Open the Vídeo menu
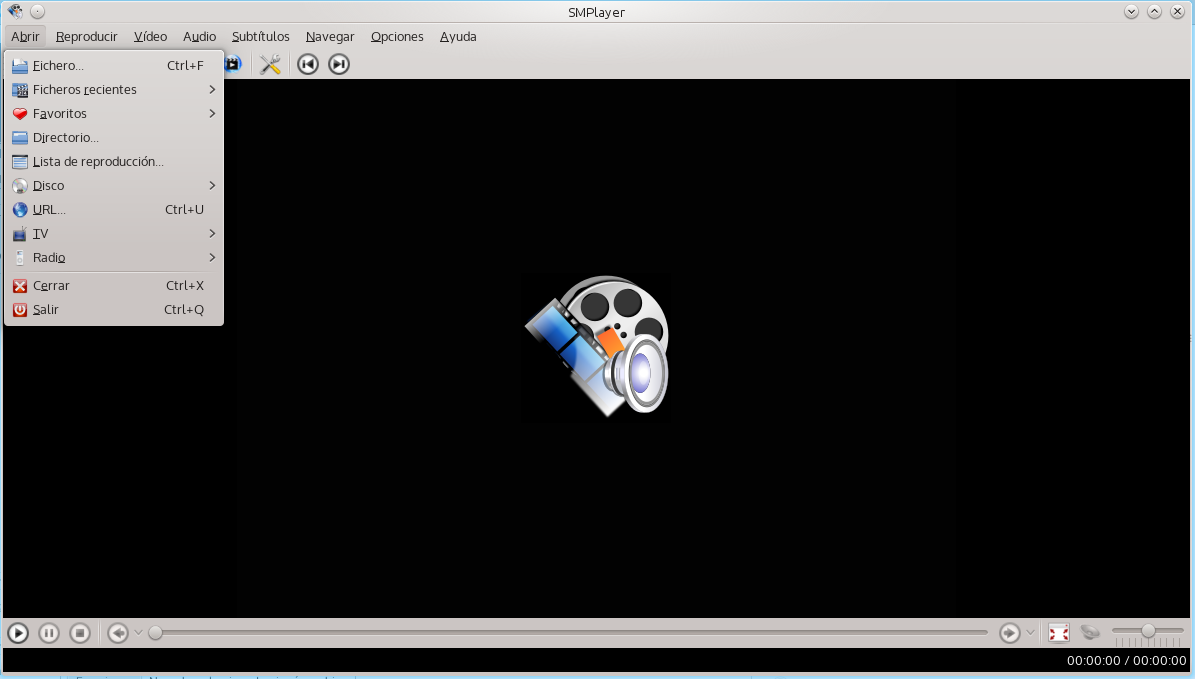1195x679 pixels. click(x=150, y=37)
